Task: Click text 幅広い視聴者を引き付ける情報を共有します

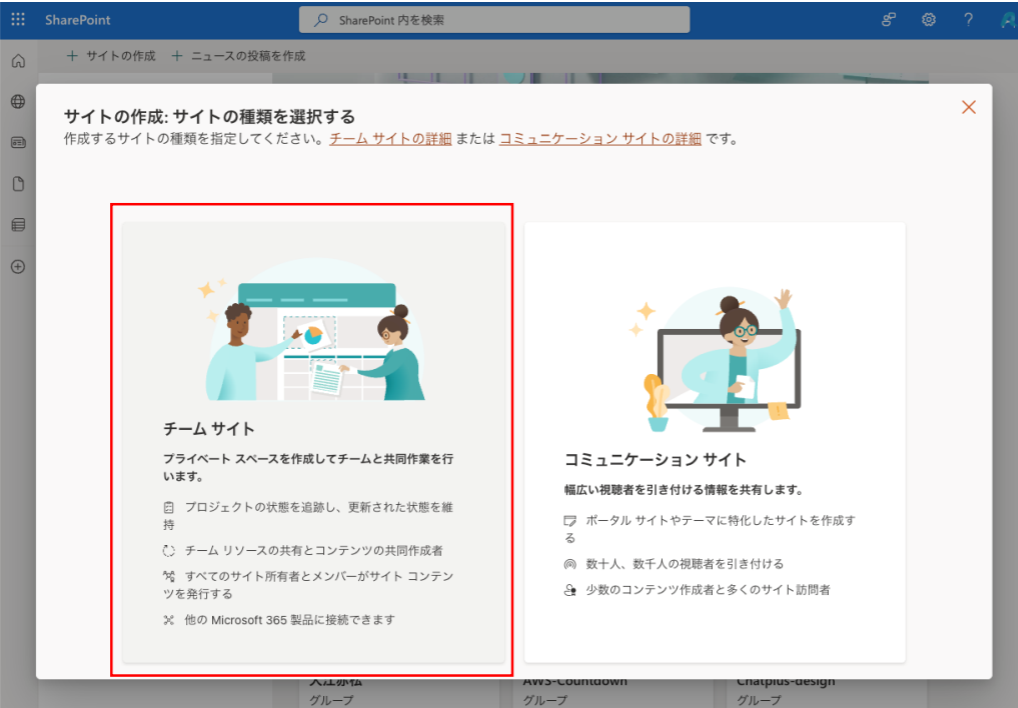Action: pyautogui.click(x=684, y=490)
